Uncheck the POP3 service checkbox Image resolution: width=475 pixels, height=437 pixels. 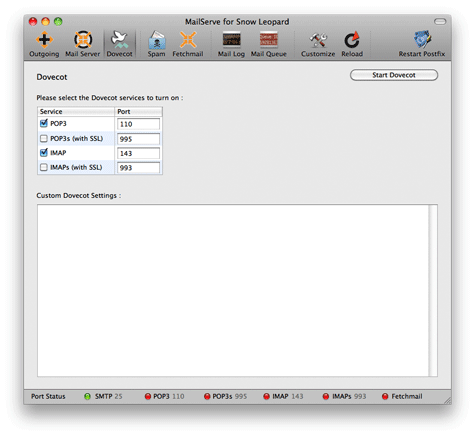click(44, 123)
